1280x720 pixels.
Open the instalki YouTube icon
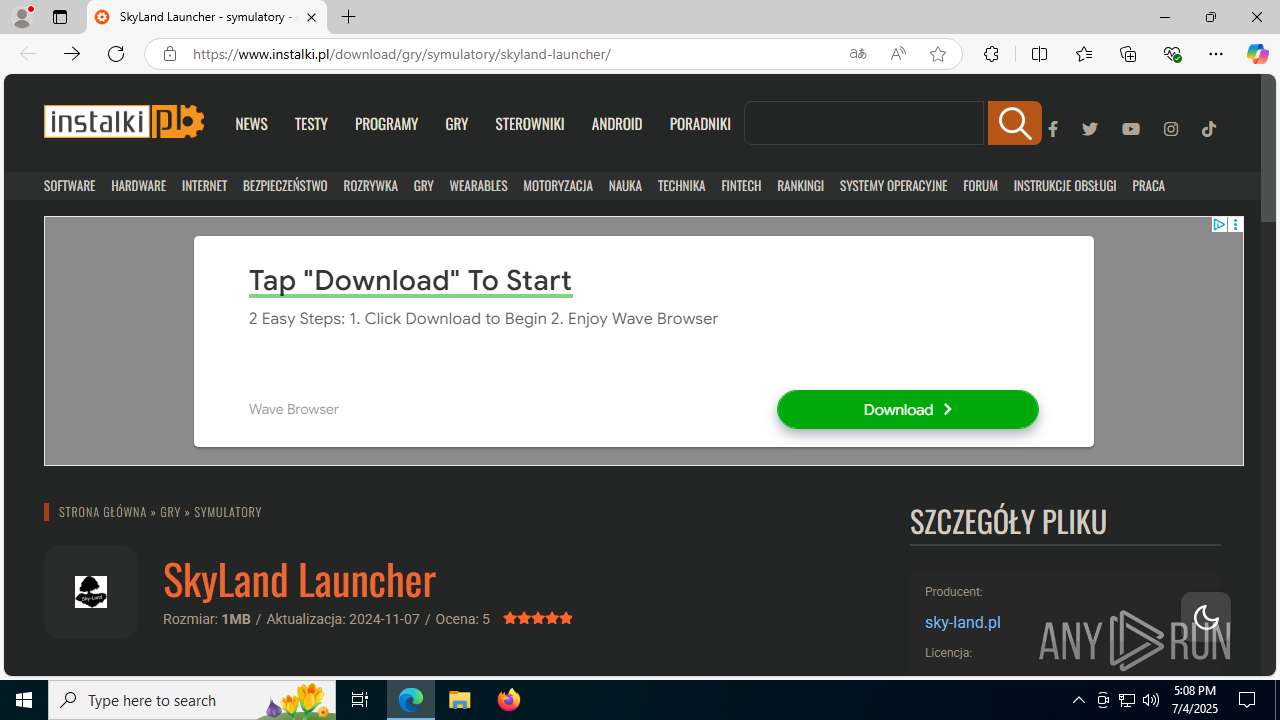point(1131,129)
